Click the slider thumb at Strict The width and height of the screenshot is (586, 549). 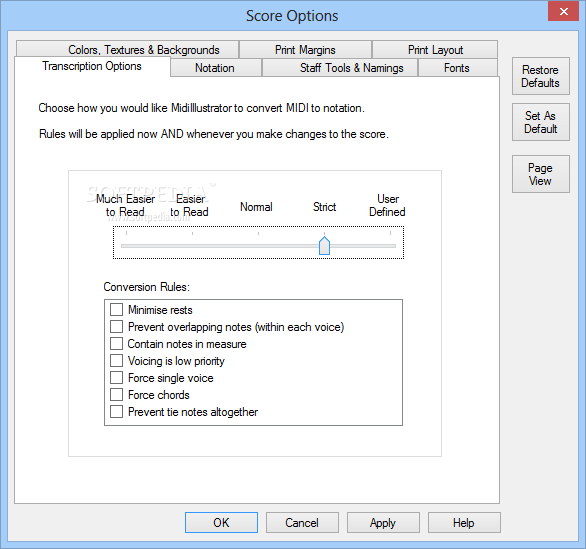324,246
